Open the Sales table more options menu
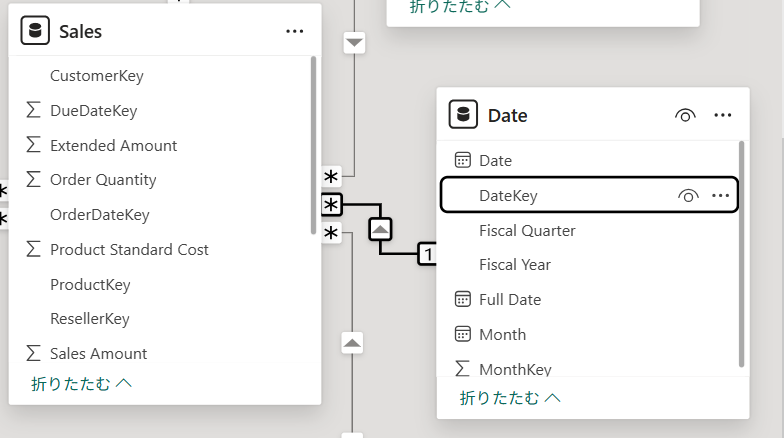Viewport: 784px width, 438px height. pos(294,31)
